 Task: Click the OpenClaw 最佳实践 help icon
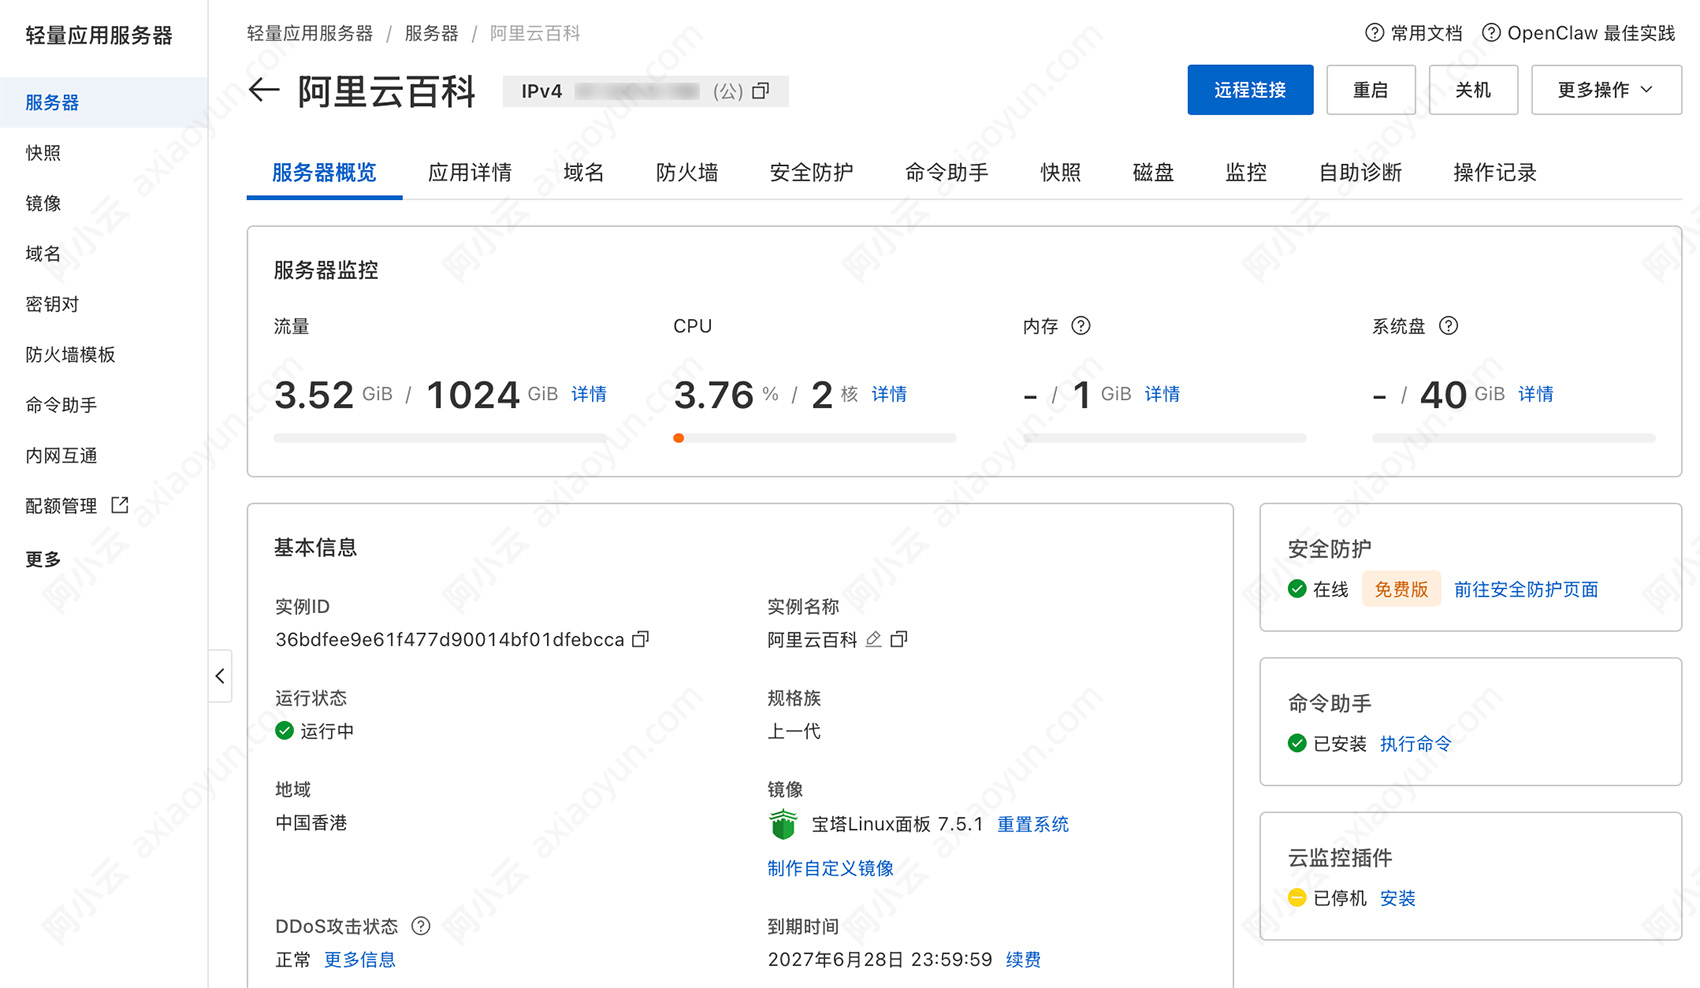pyautogui.click(x=1491, y=33)
